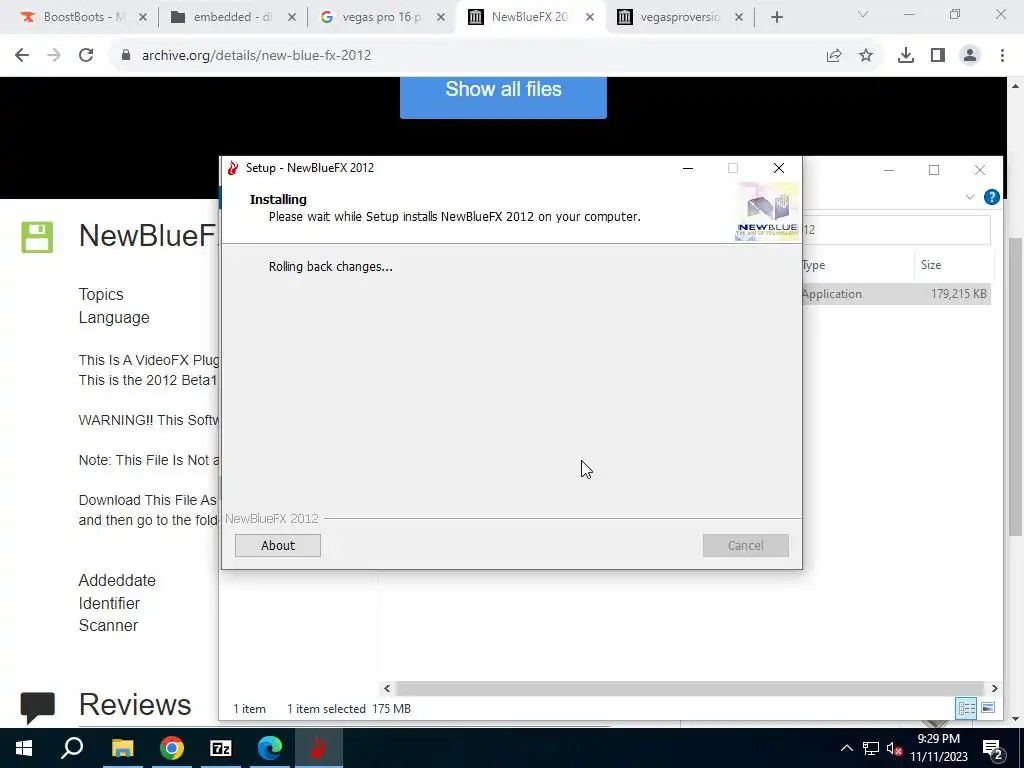Click the muted volume tray icon

(x=894, y=748)
